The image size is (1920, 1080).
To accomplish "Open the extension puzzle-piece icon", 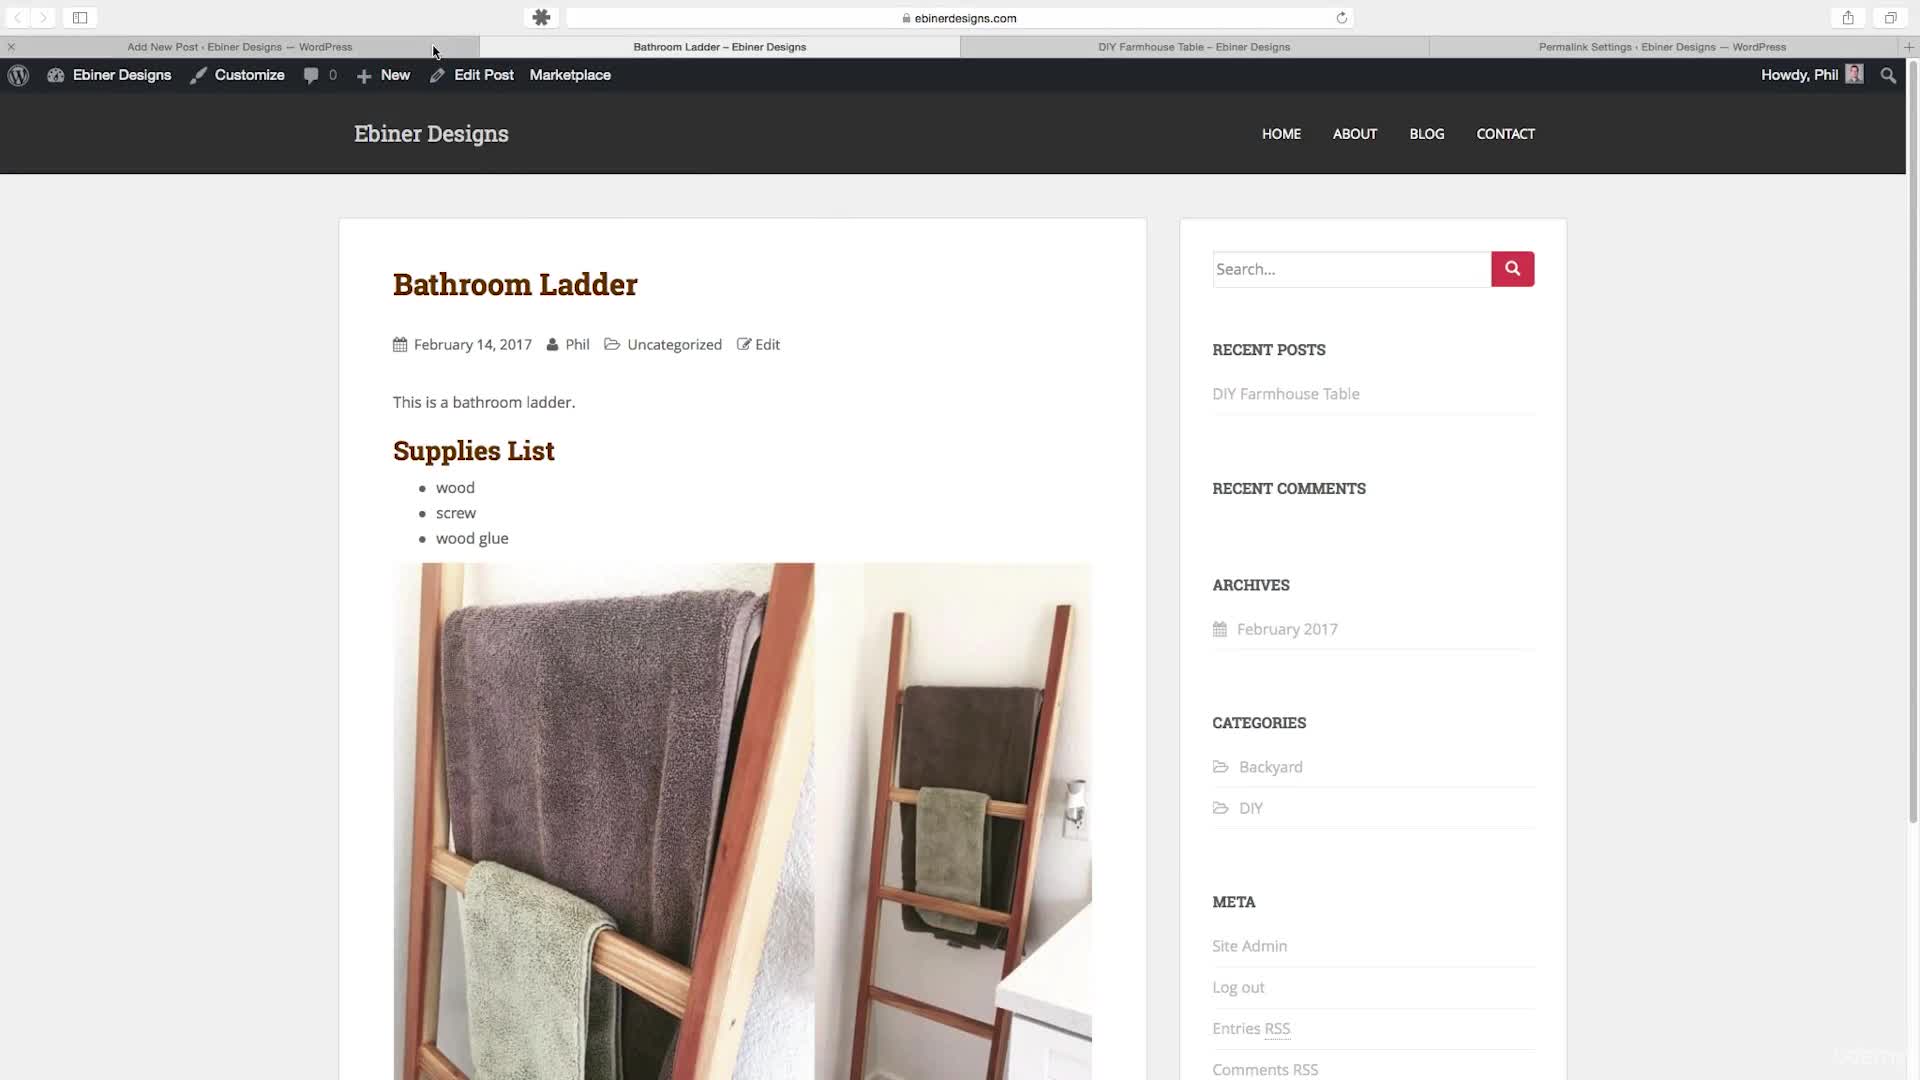I will pos(541,18).
